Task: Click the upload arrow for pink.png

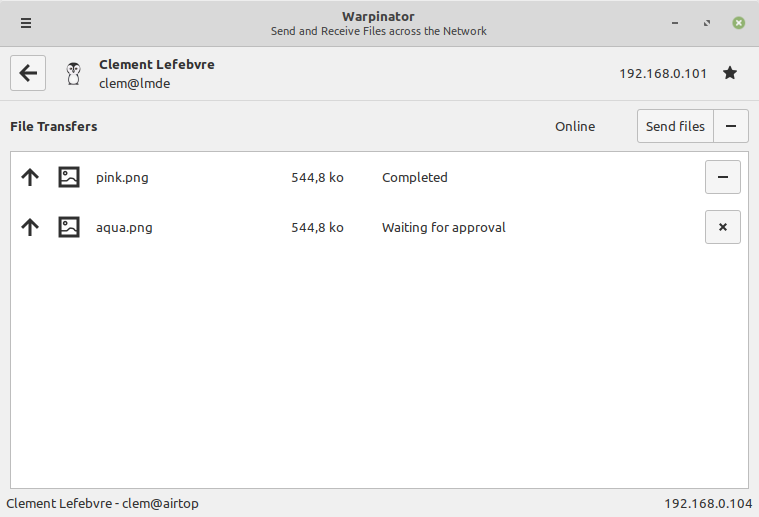Action: [x=30, y=178]
